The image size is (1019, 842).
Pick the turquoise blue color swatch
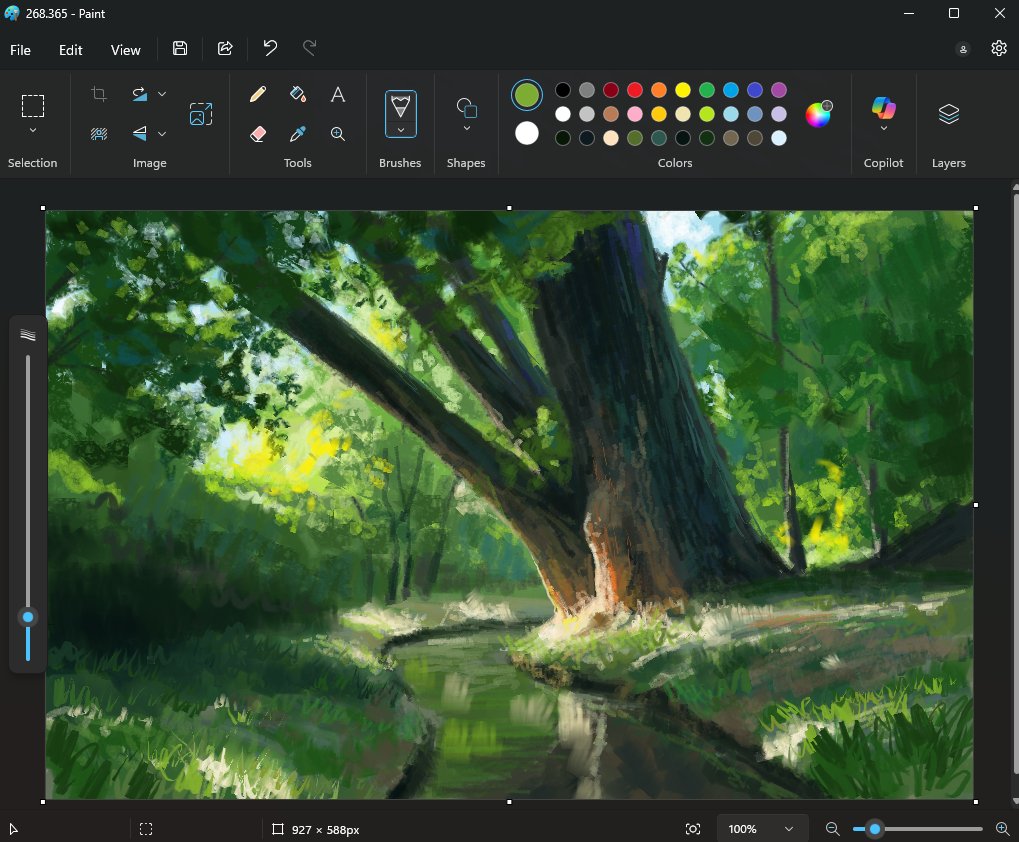click(731, 90)
